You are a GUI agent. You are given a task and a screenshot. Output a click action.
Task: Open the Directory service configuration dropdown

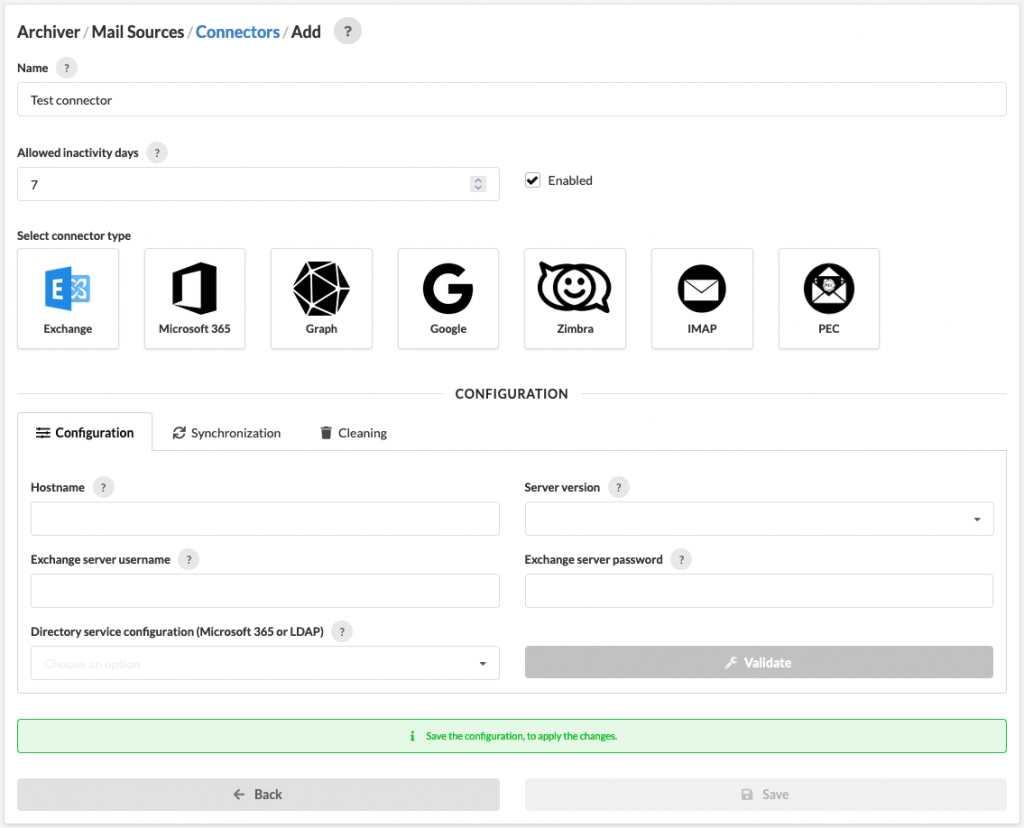(265, 663)
